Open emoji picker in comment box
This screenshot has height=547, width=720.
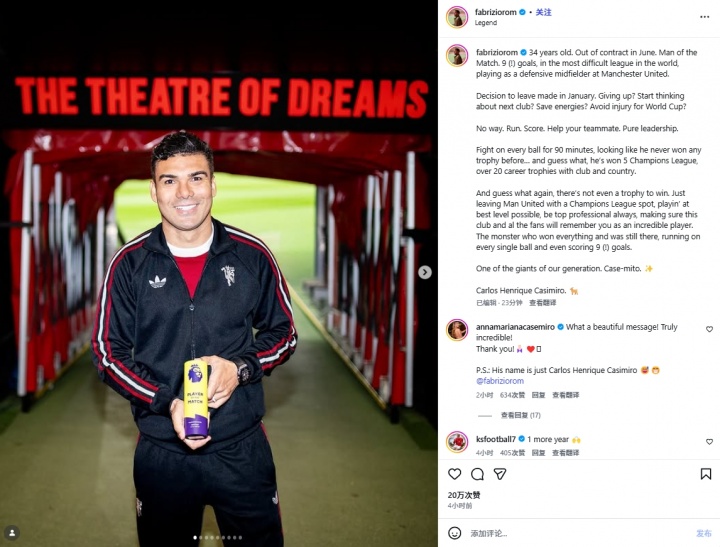coord(455,533)
